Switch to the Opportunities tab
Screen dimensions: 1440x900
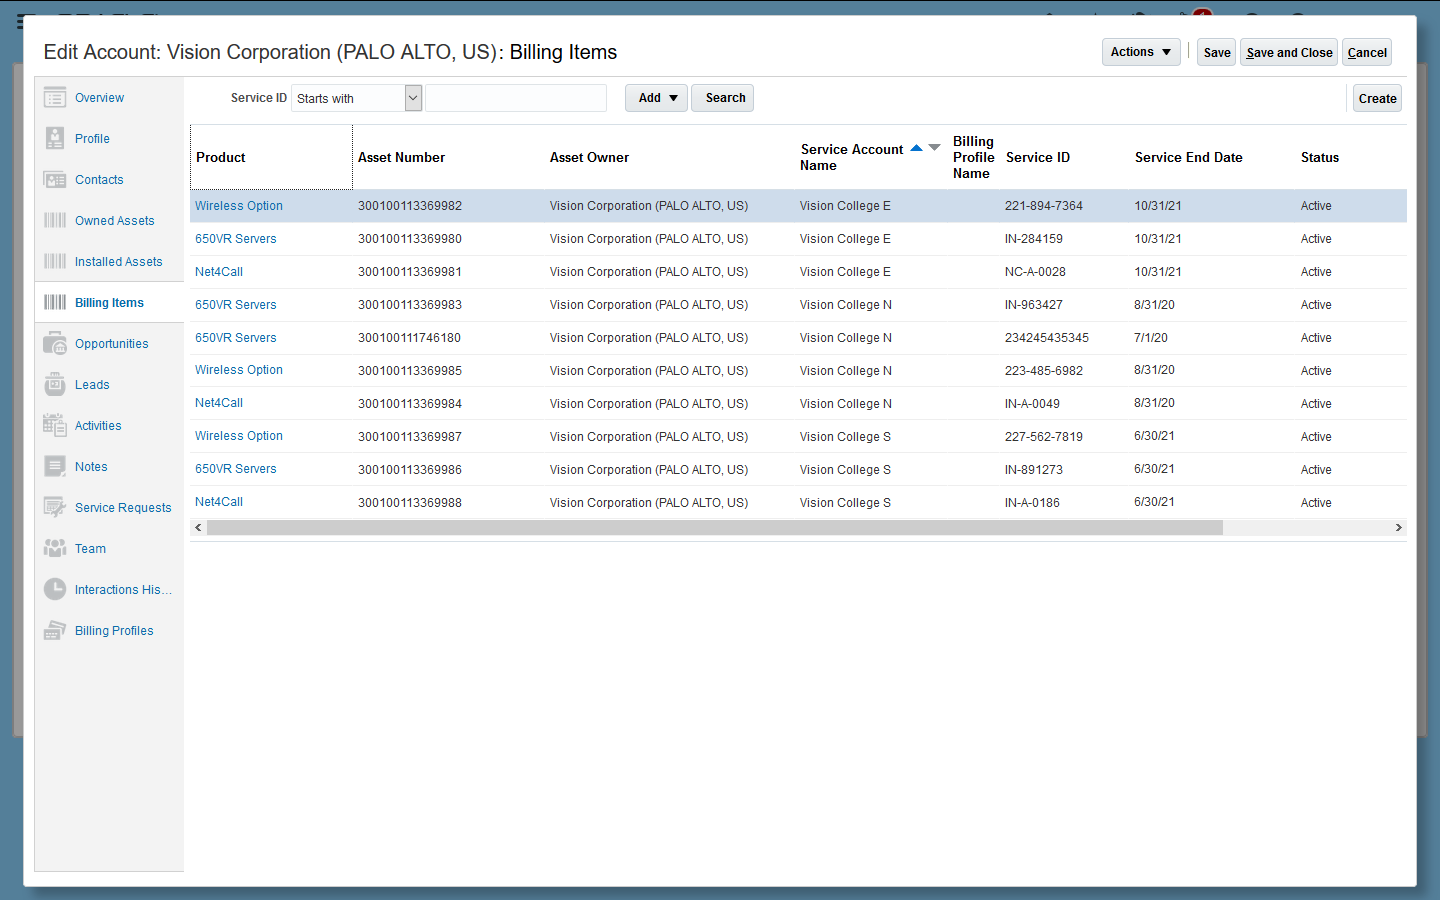(112, 344)
